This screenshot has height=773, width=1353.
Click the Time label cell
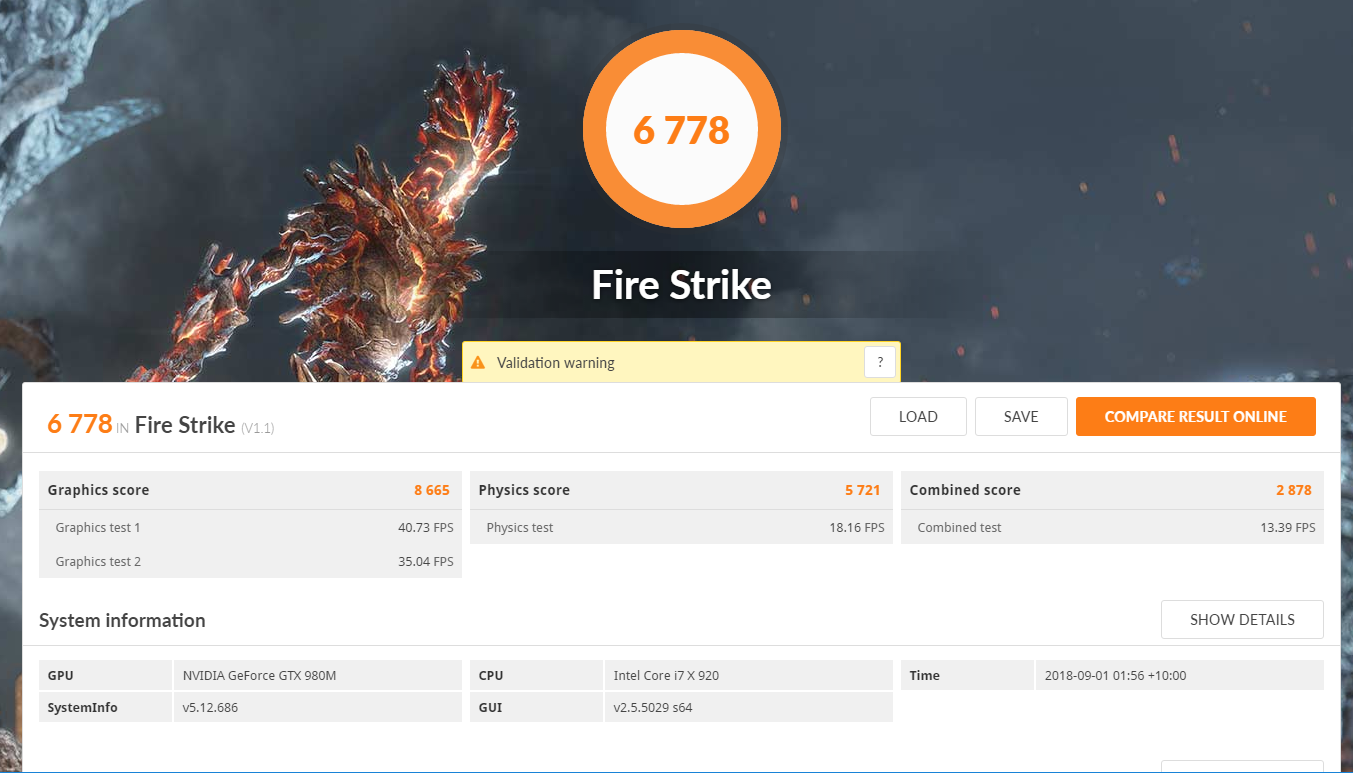tap(967, 675)
